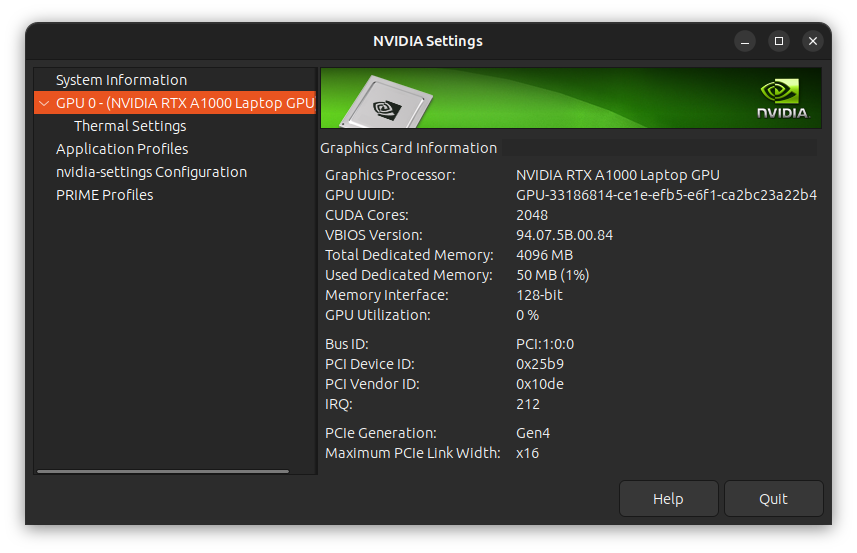Click PCI Vendor ID value 0x10de
This screenshot has height=553, width=857.
click(539, 384)
